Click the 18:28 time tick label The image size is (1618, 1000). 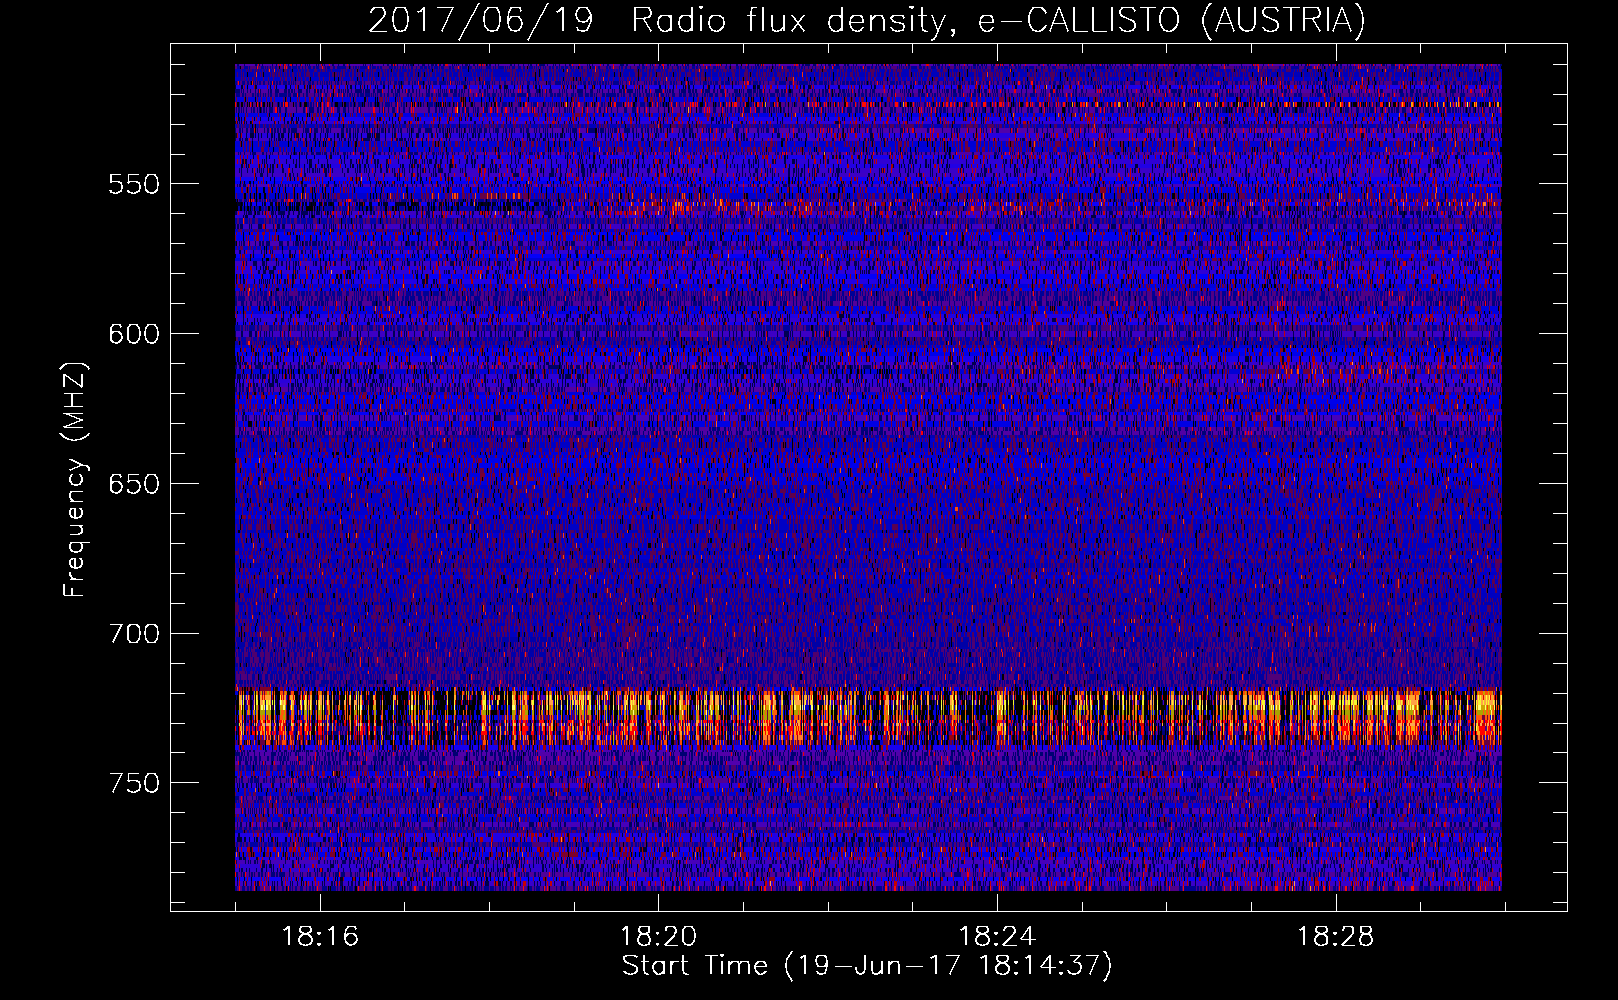click(1336, 936)
